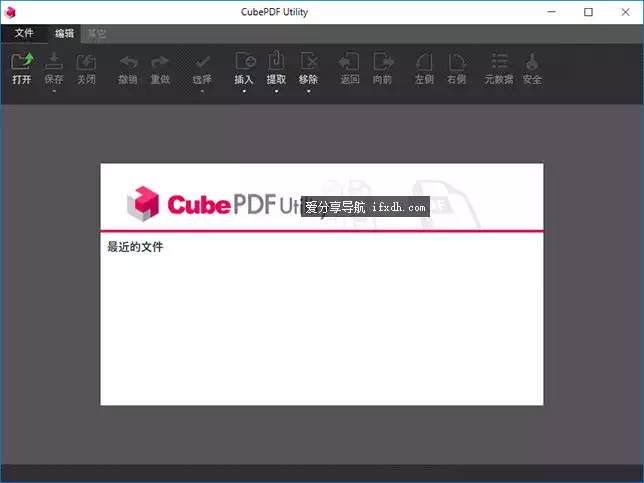The width and height of the screenshot is (644, 483).
Task: Click the Close file (关闭) icon
Action: pos(86,62)
